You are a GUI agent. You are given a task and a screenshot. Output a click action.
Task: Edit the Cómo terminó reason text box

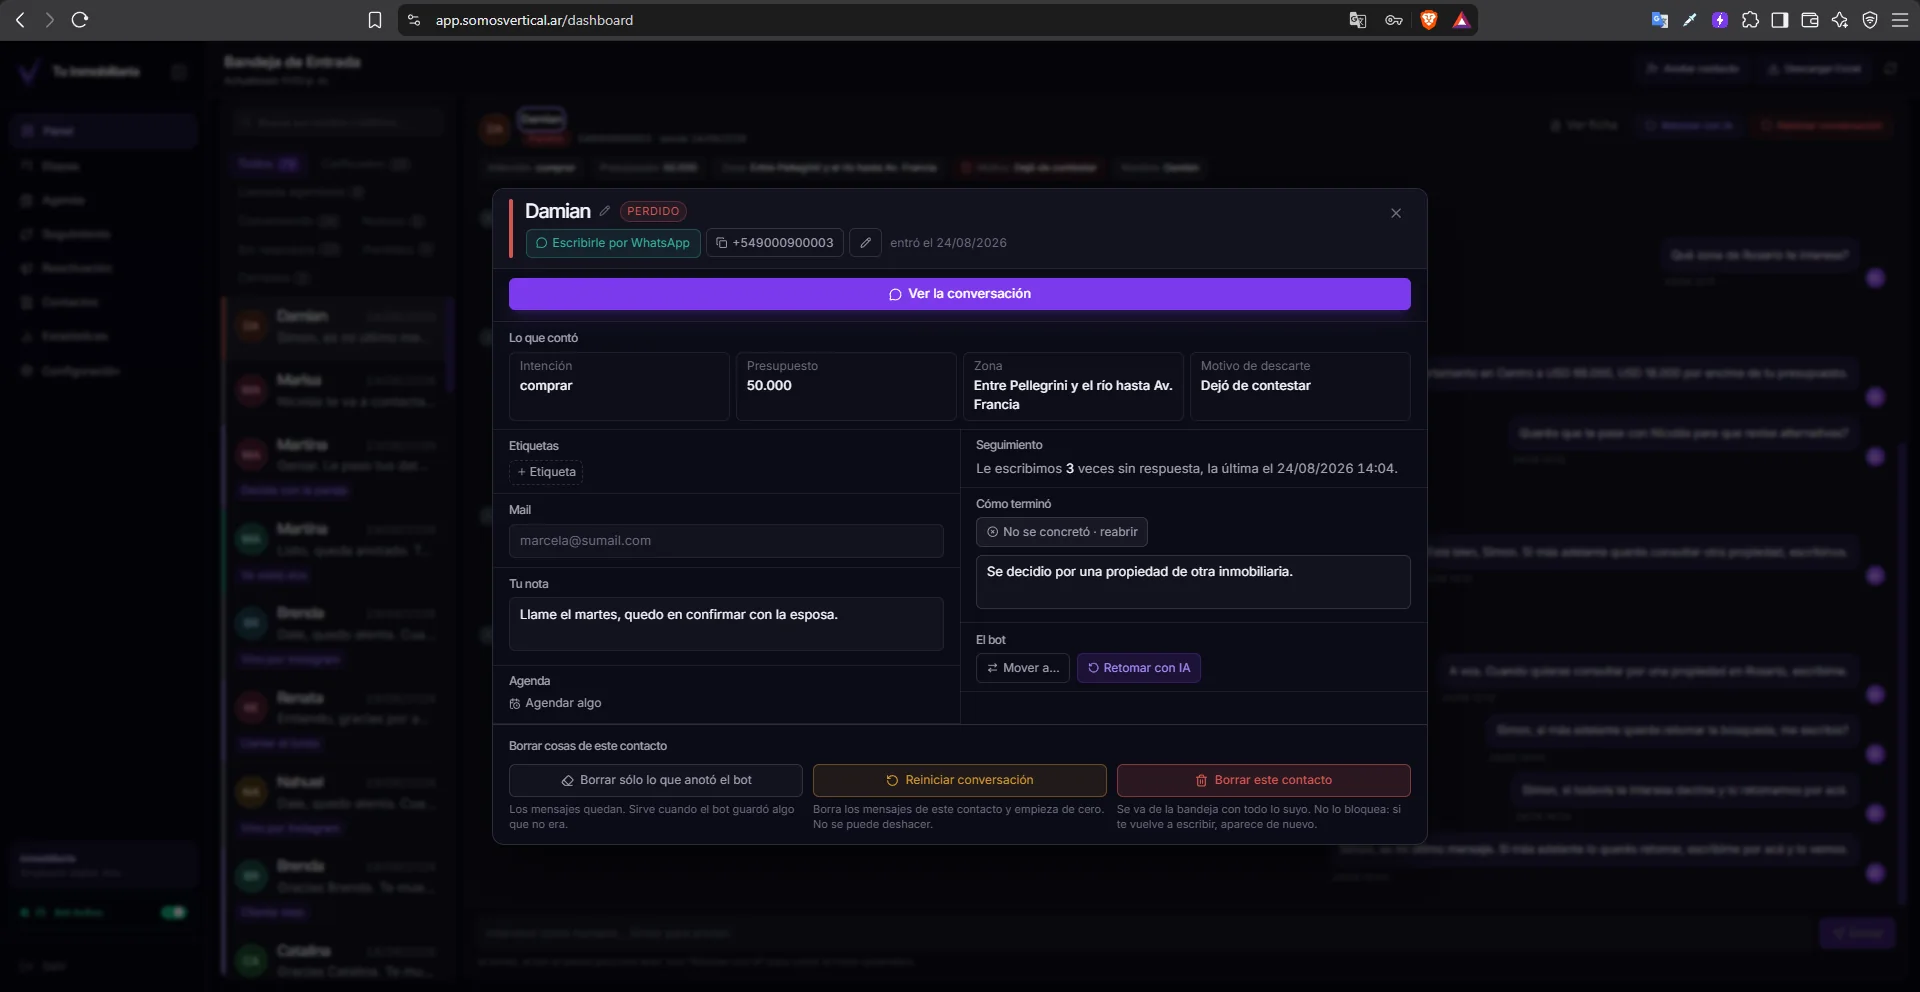(1193, 582)
